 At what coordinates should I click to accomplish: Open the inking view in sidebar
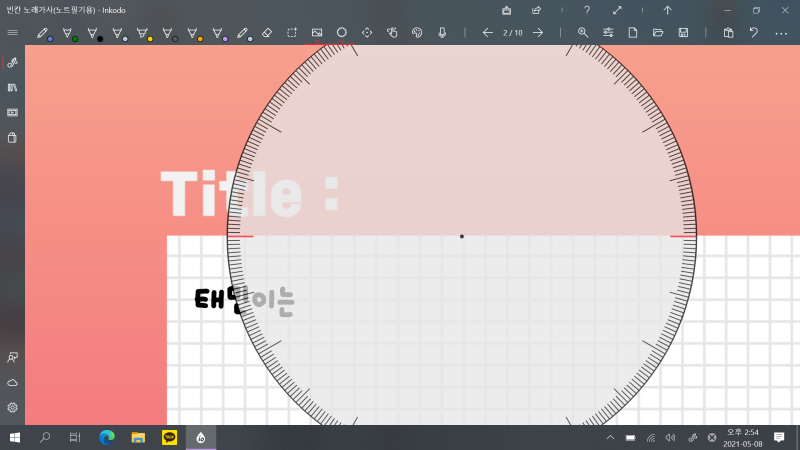click(12, 63)
